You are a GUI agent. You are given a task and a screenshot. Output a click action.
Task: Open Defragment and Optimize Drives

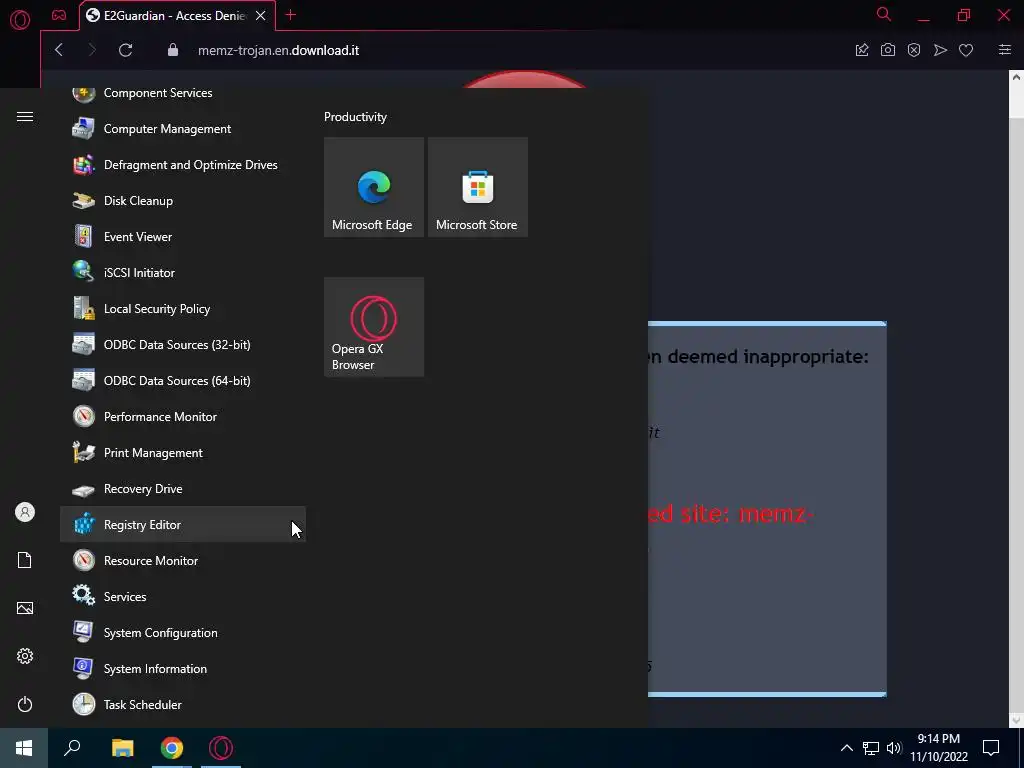pos(183,165)
